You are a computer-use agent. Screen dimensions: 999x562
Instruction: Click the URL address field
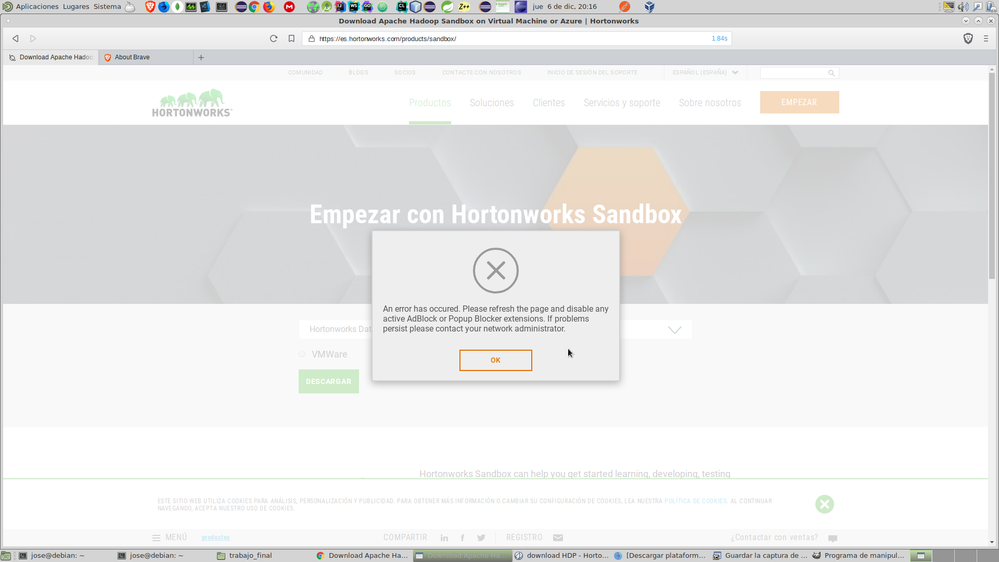point(516,39)
